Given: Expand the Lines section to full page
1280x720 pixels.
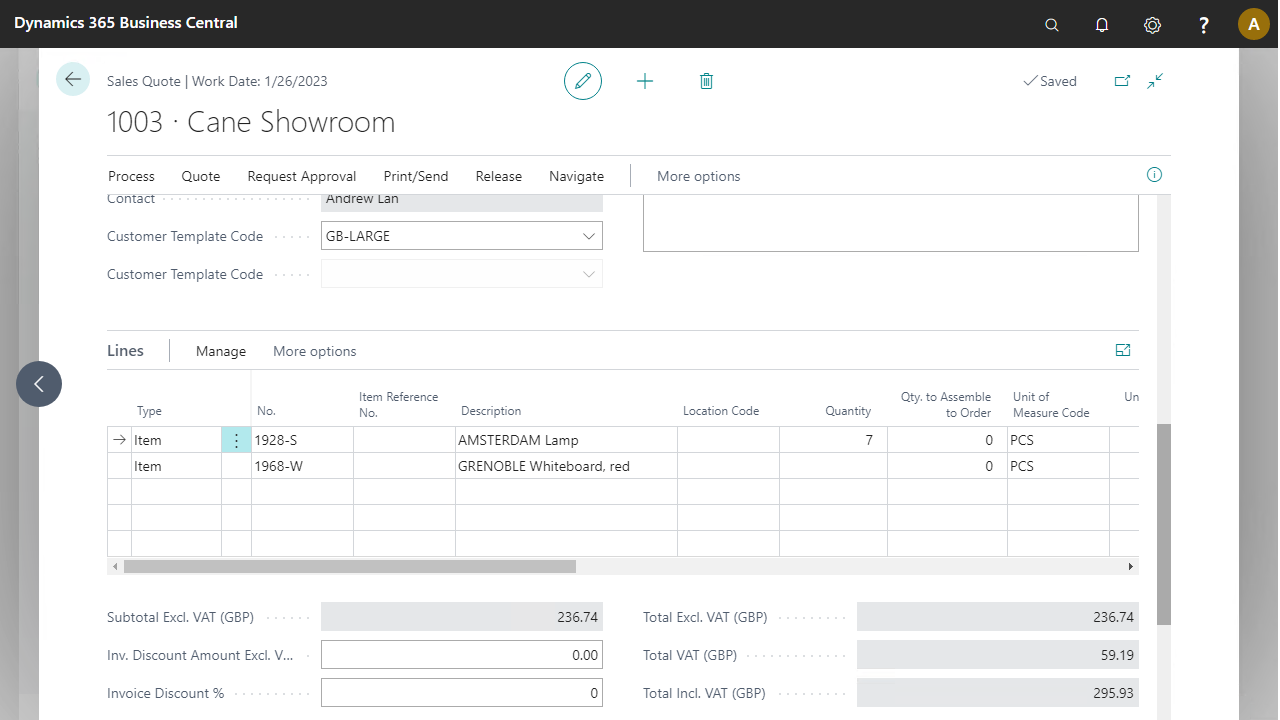Looking at the screenshot, I should click(x=1123, y=350).
